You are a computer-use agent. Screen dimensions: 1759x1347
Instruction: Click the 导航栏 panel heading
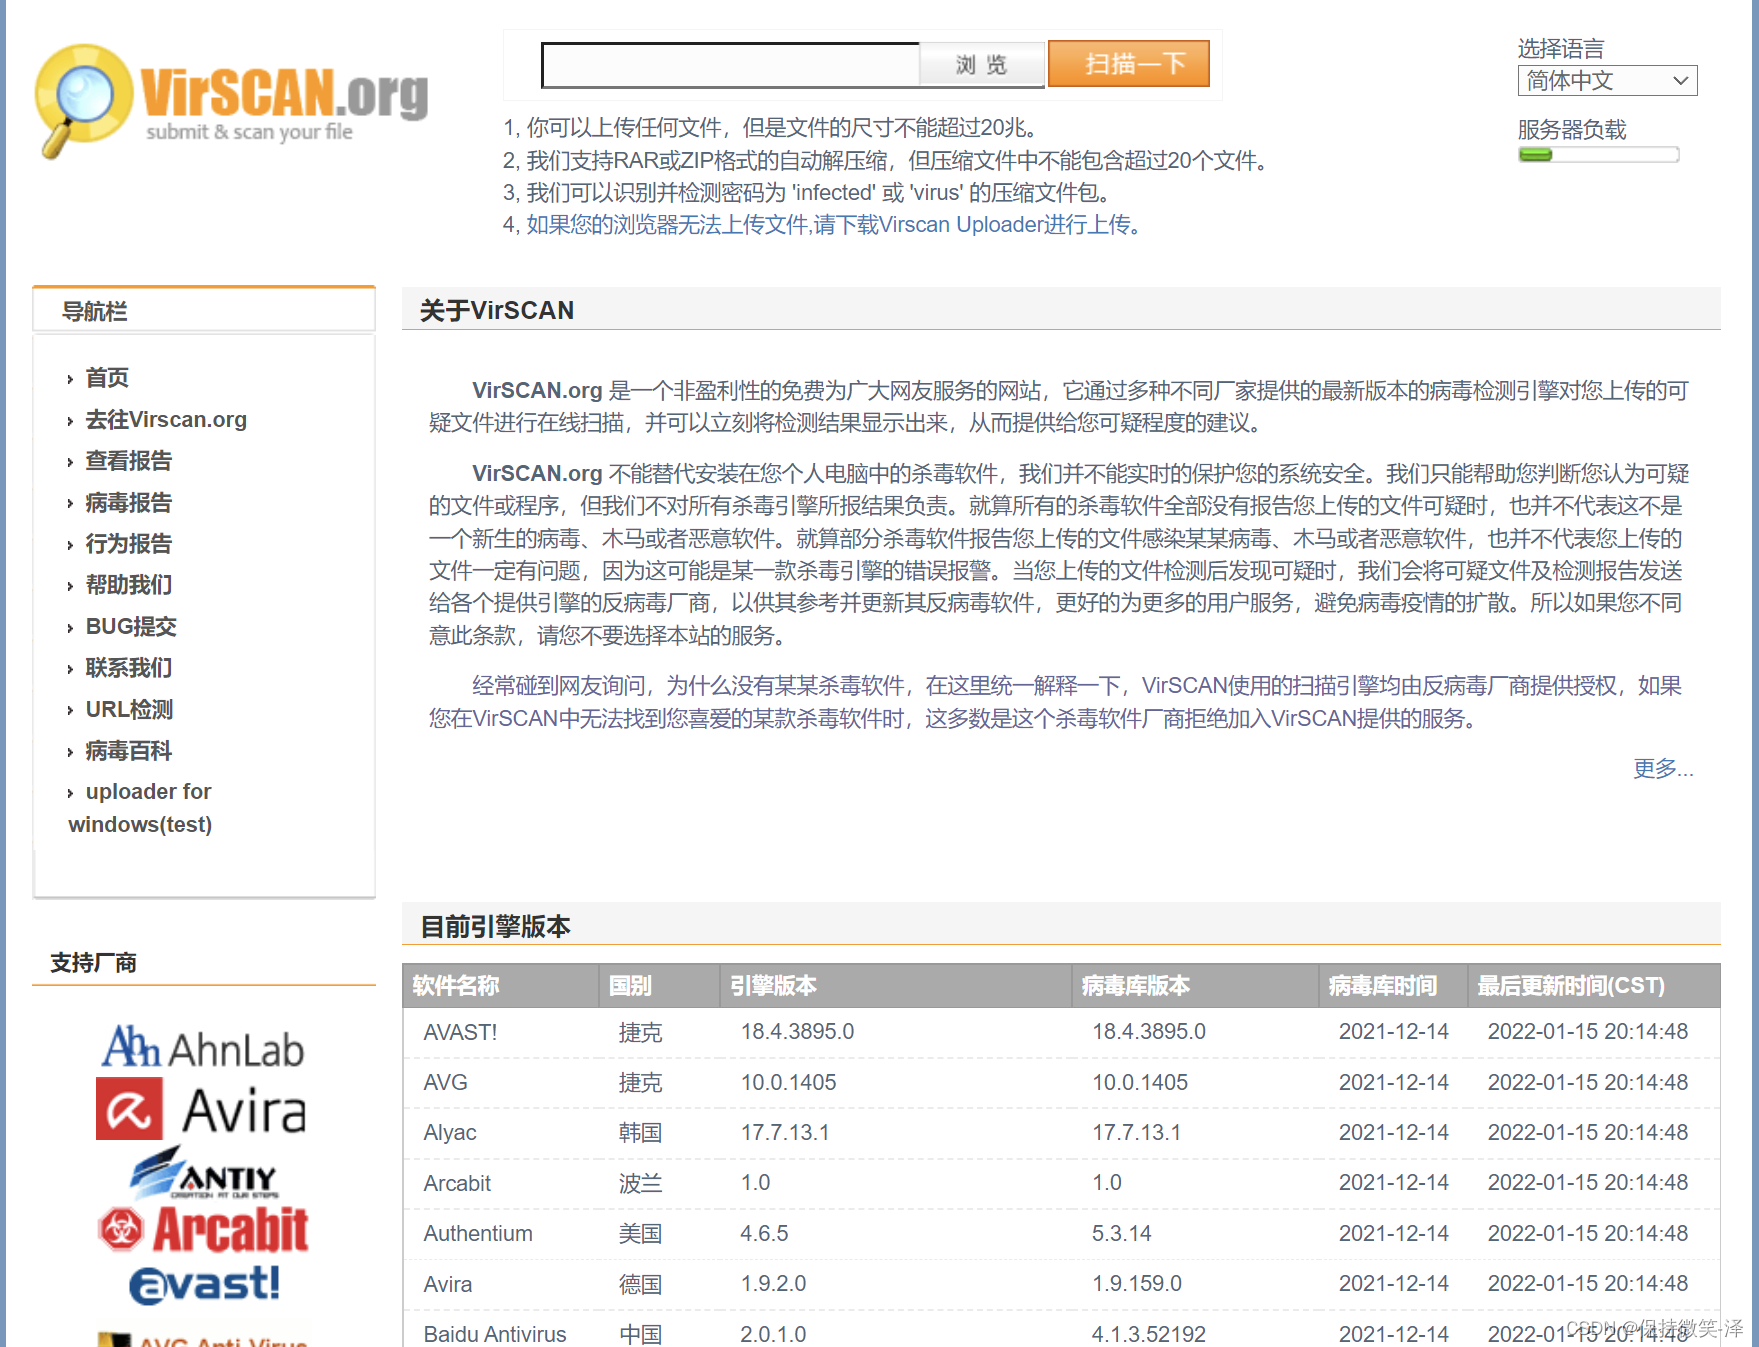[x=95, y=312]
